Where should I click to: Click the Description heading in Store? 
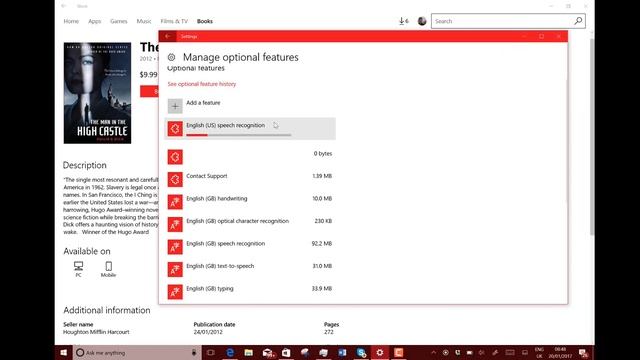tap(84, 165)
